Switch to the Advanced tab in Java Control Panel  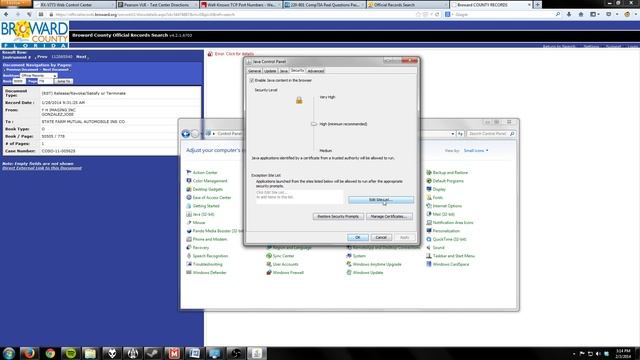click(316, 71)
